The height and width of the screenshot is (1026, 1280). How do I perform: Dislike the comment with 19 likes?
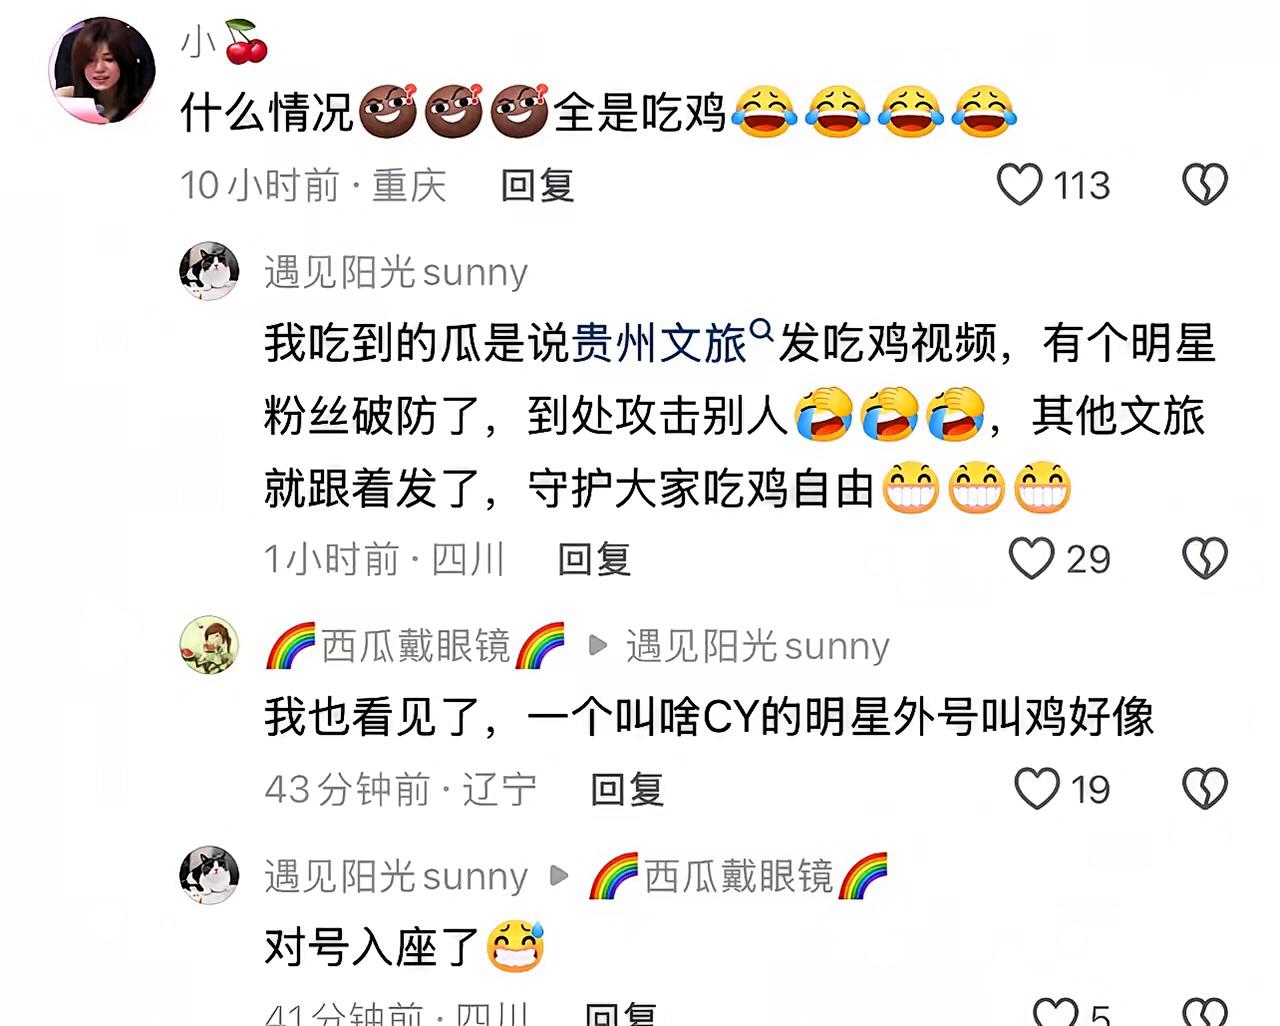pyautogui.click(x=1204, y=789)
